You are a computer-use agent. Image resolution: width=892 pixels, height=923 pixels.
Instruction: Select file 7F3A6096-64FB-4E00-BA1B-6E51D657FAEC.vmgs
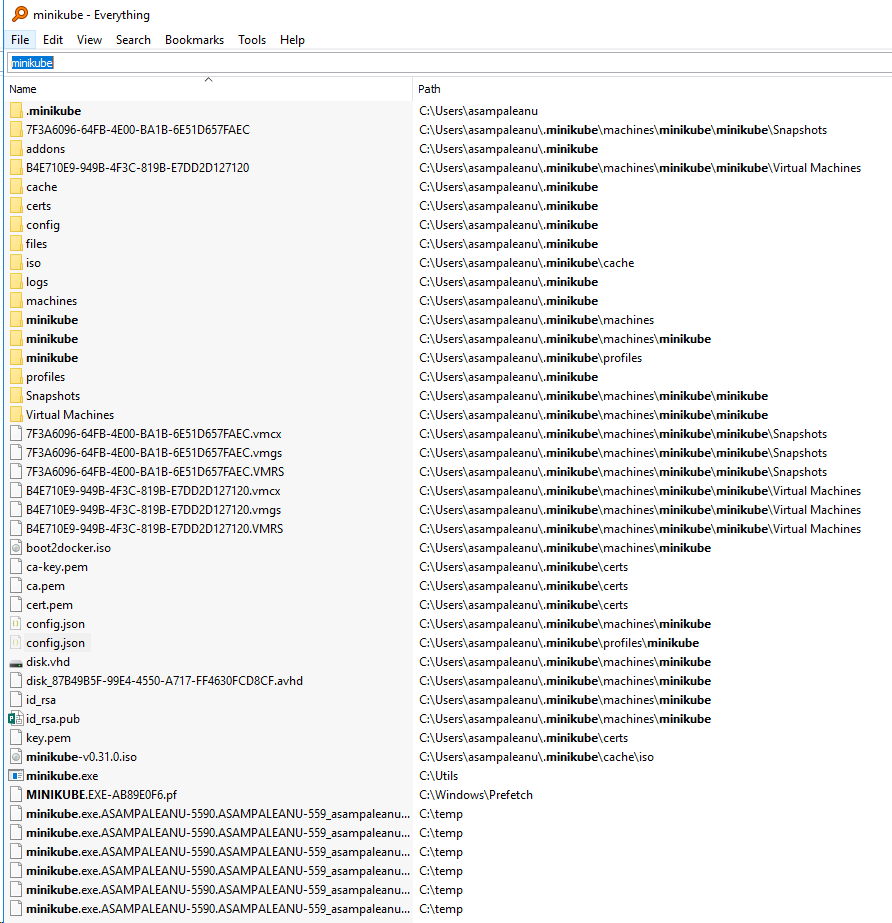tap(154, 453)
